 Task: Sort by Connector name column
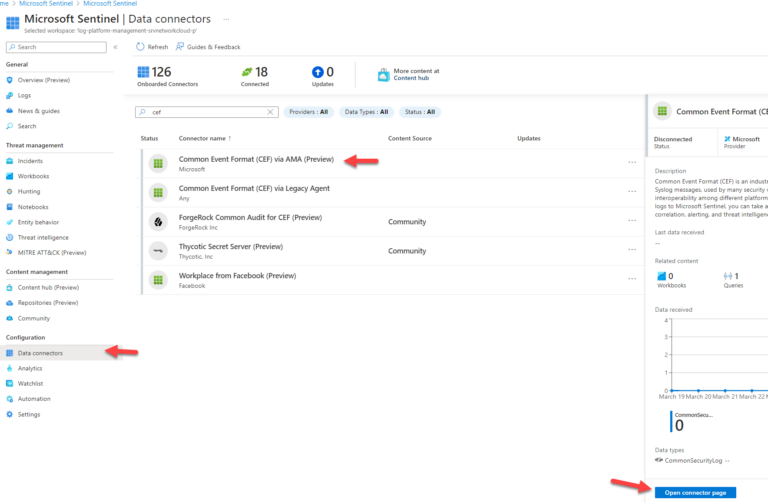pyautogui.click(x=204, y=138)
